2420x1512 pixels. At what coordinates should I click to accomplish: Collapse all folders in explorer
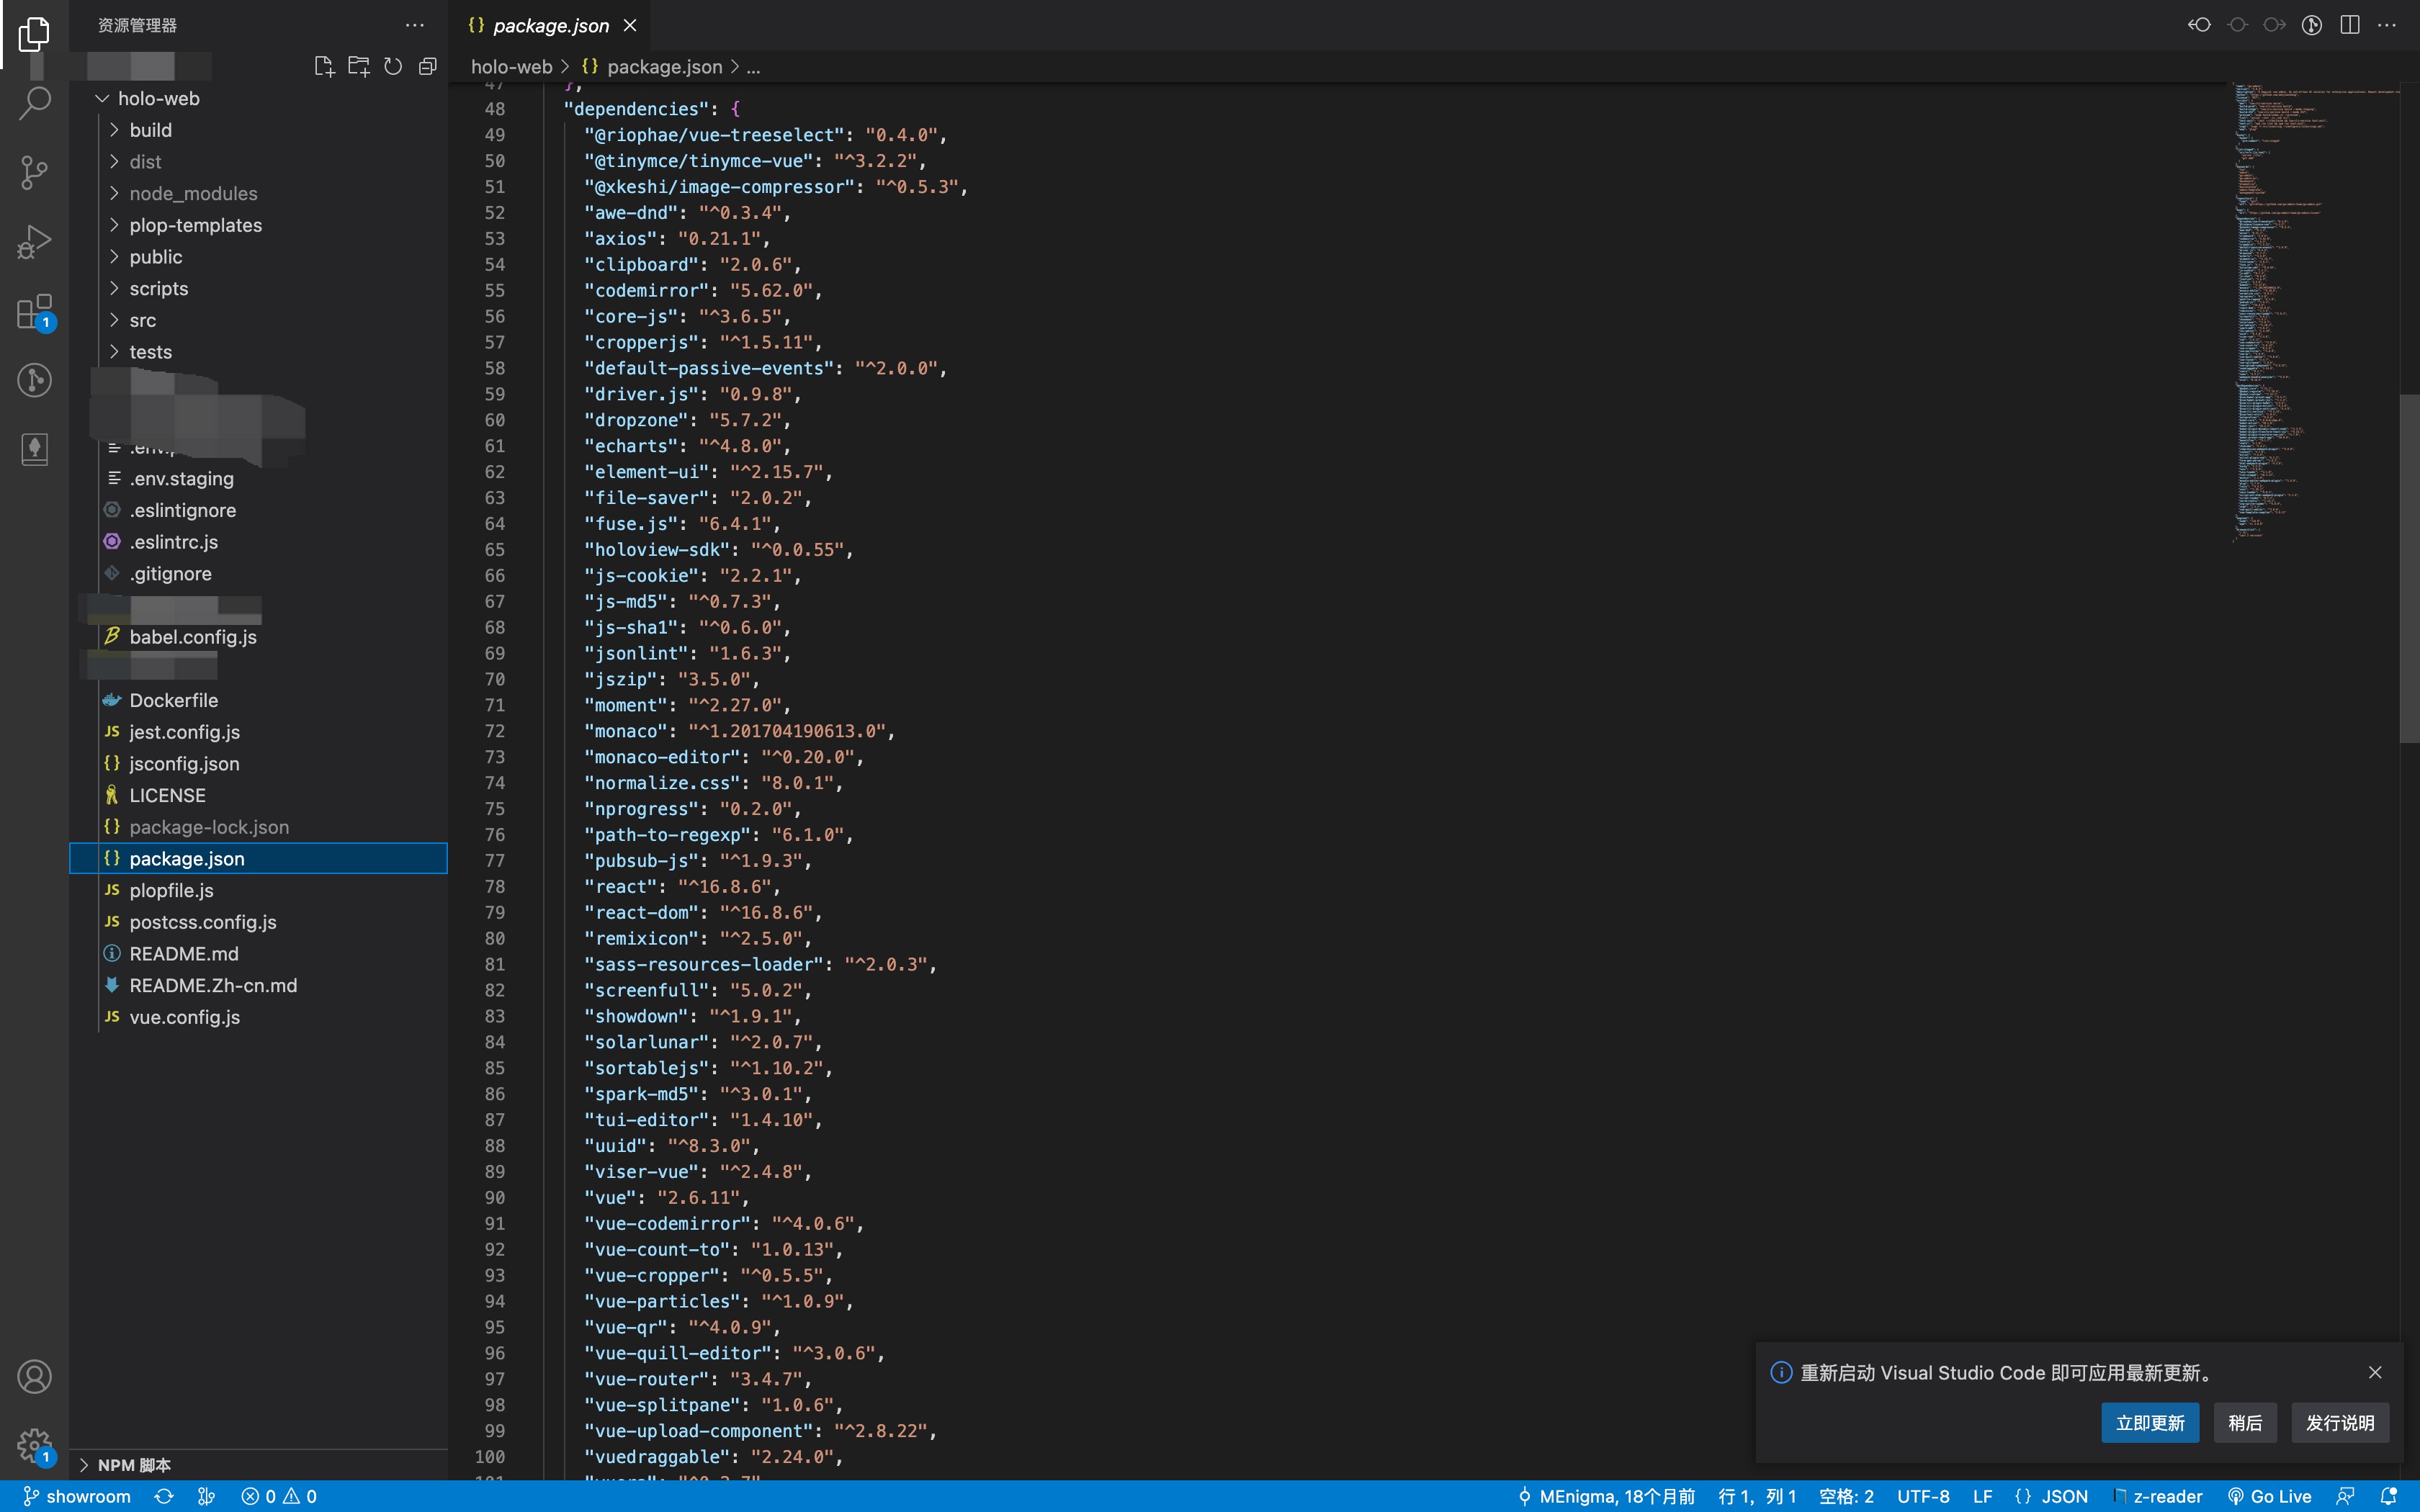[427, 66]
